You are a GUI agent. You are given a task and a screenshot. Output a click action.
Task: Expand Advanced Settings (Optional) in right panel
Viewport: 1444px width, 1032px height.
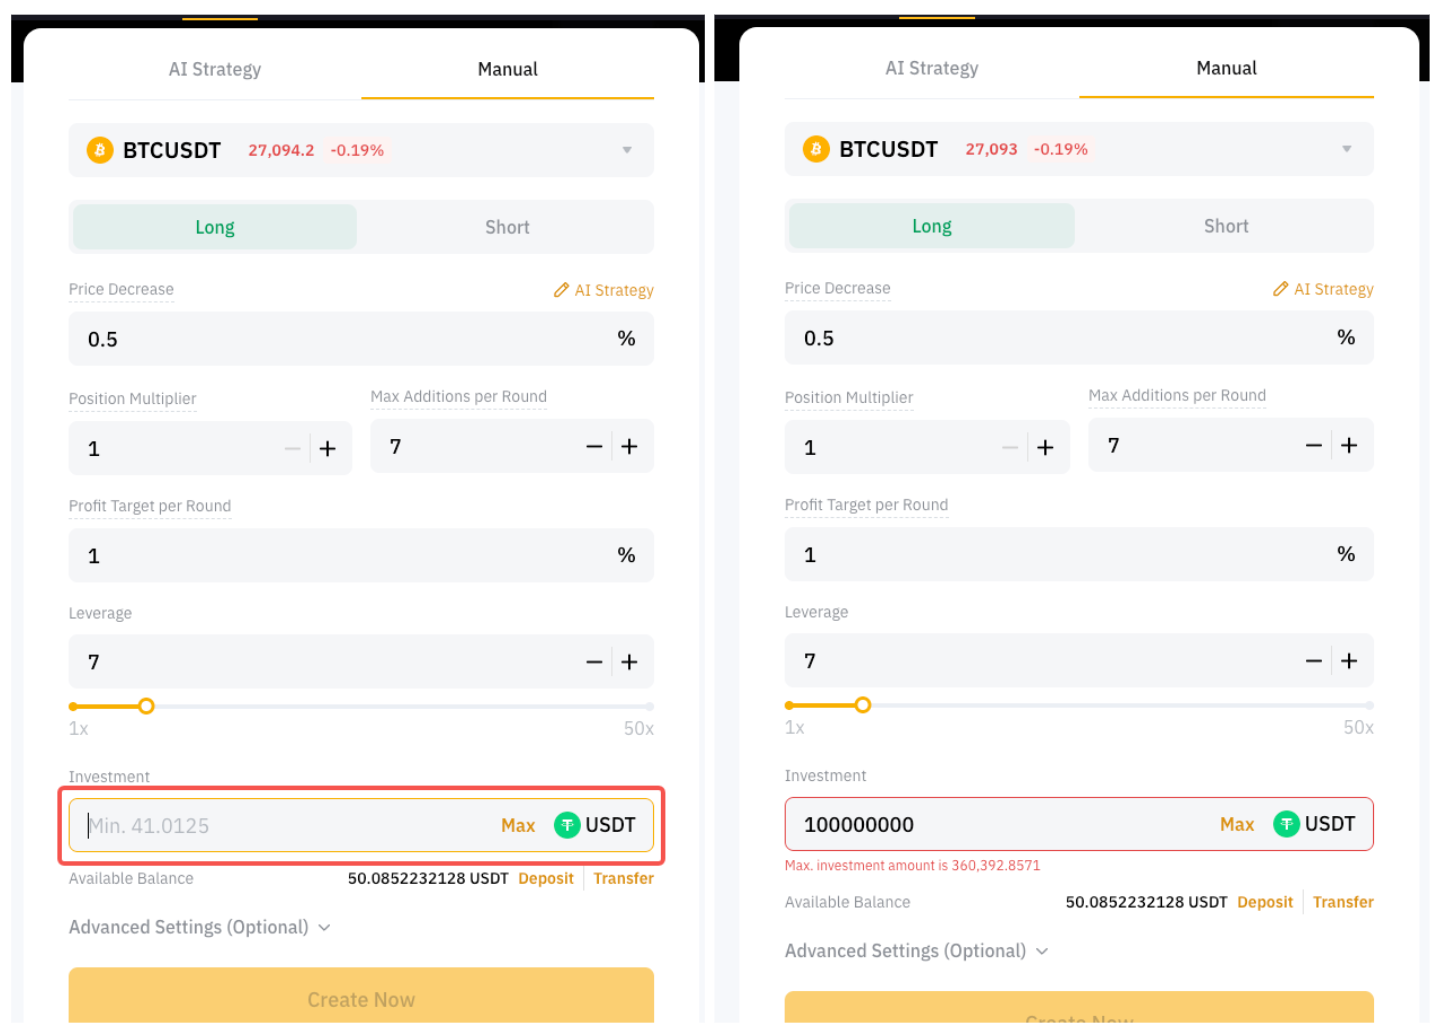pos(916,951)
